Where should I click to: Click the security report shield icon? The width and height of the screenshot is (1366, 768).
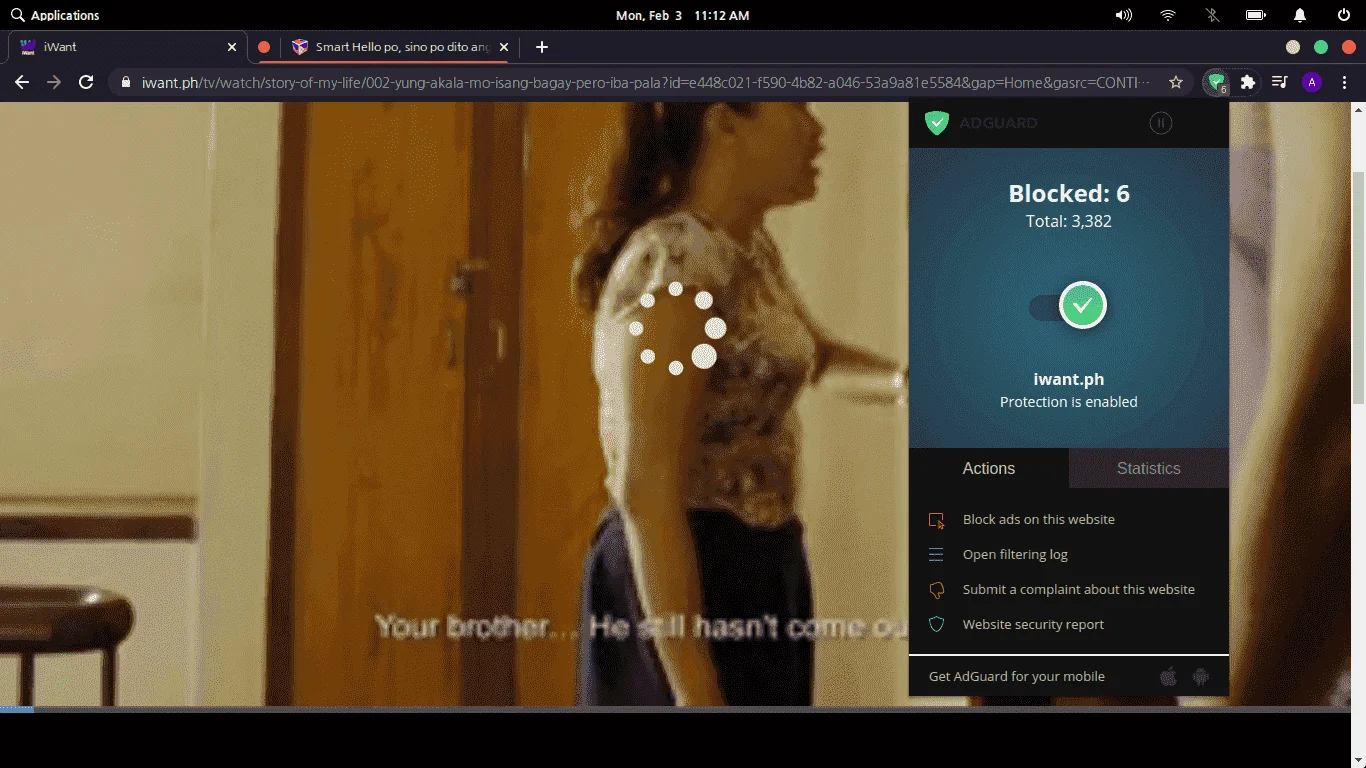click(937, 624)
